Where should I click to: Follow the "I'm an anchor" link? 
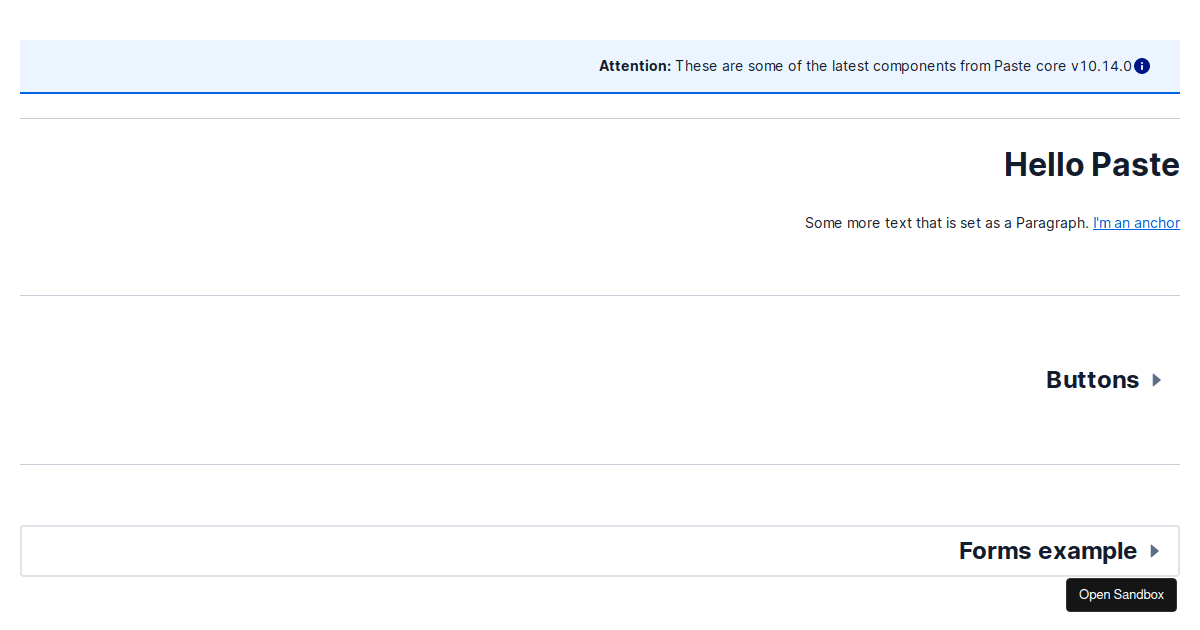coord(1136,223)
